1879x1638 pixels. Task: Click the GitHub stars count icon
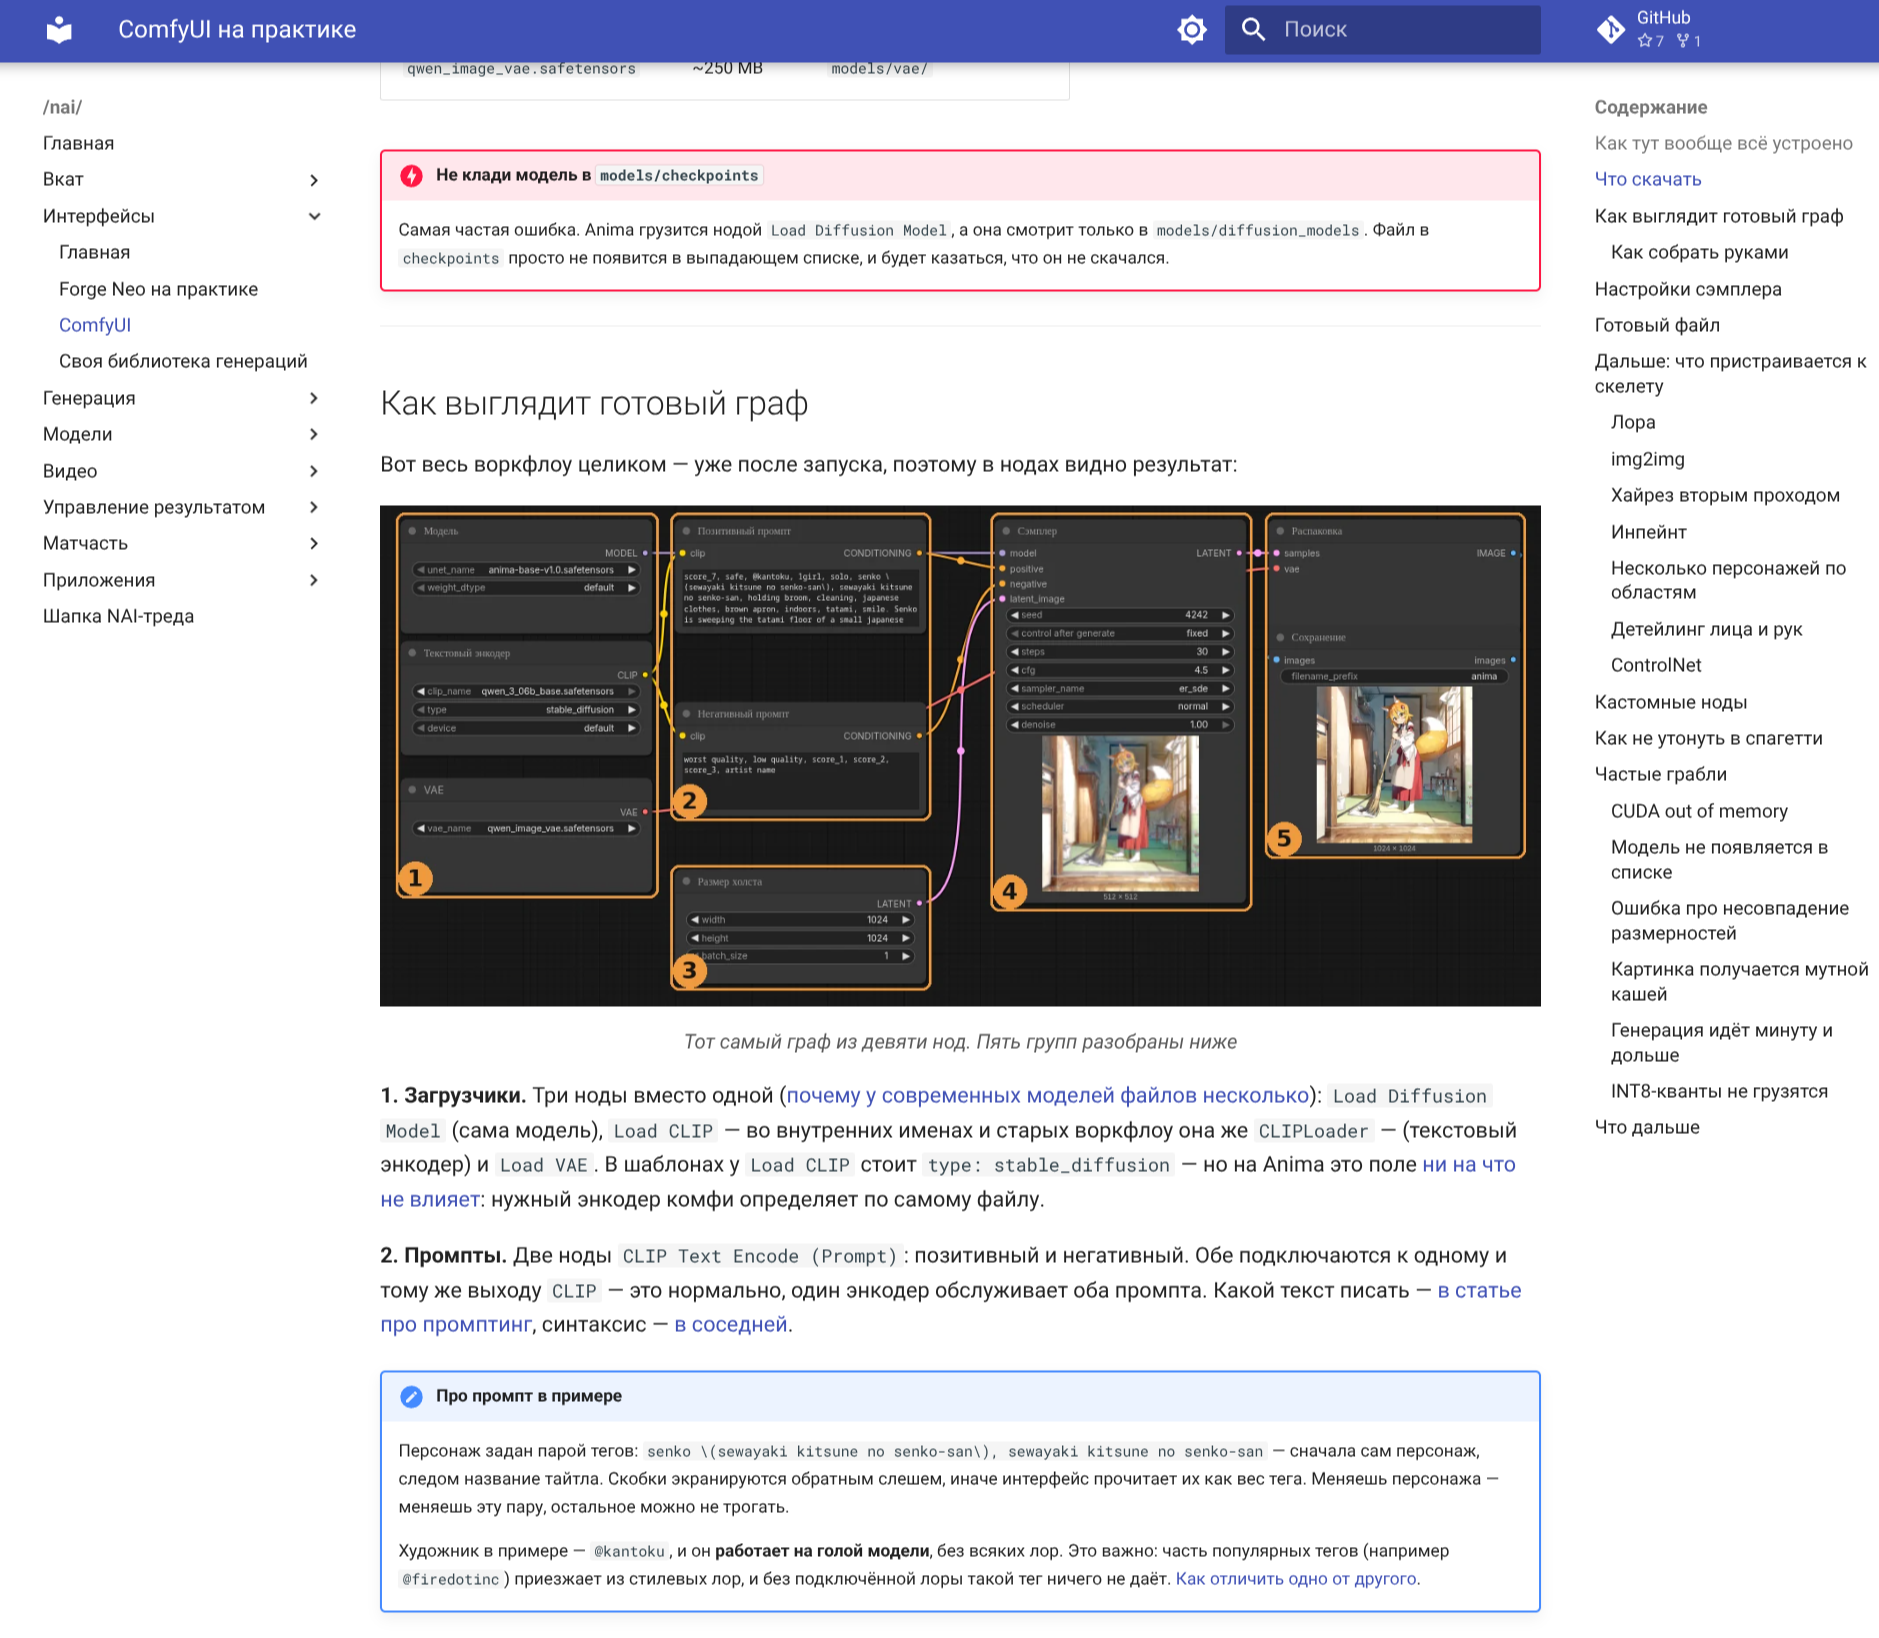1644,41
